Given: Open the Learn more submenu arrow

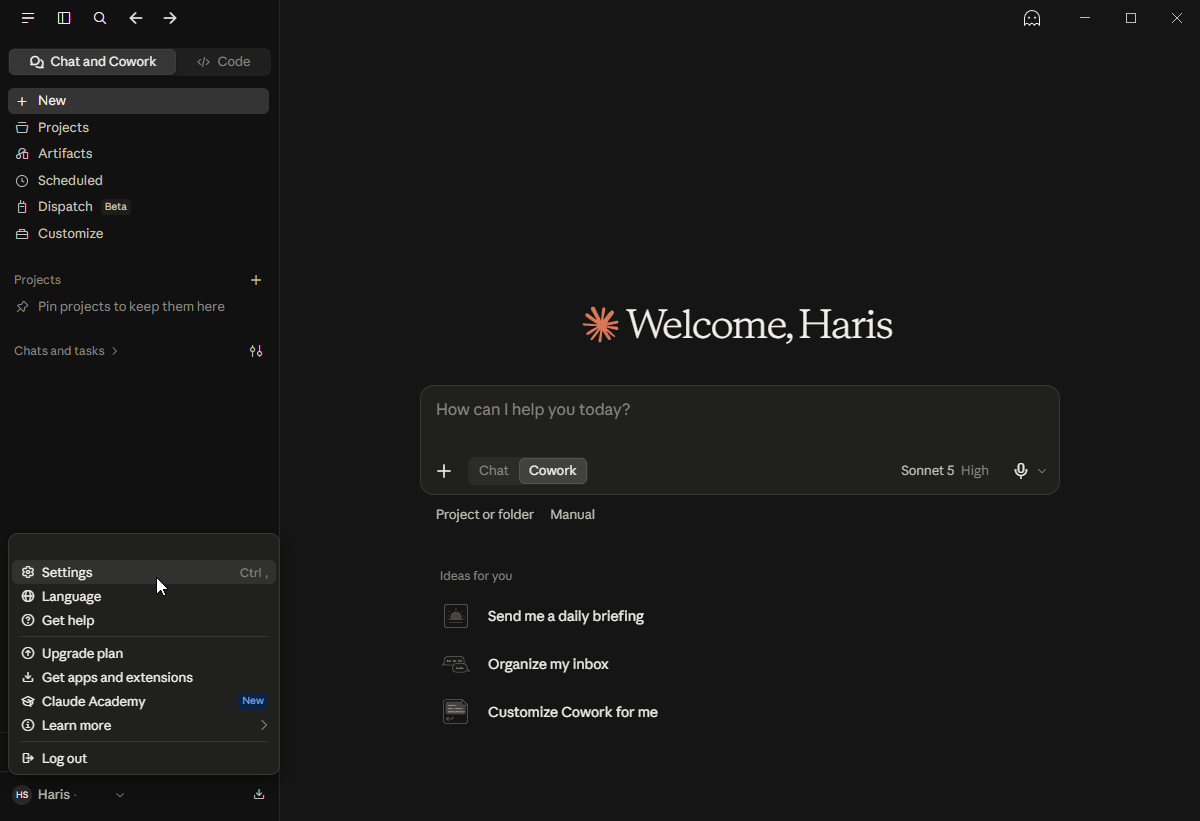Looking at the screenshot, I should pyautogui.click(x=263, y=725).
